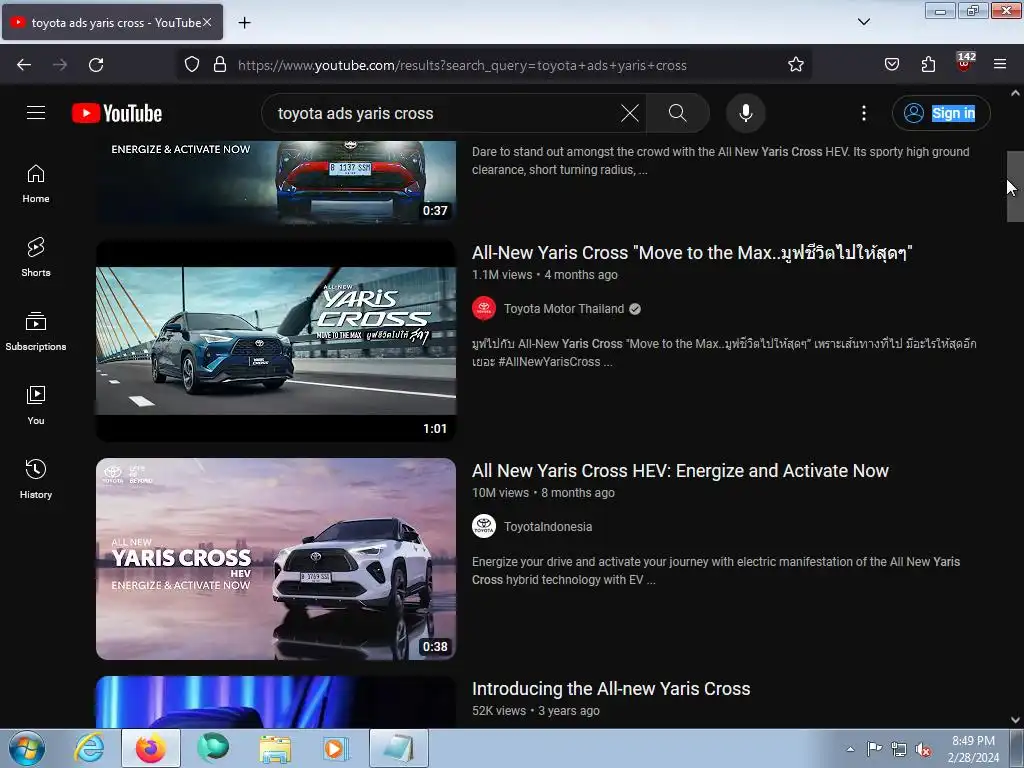Click the magnifier search button
Image resolution: width=1024 pixels, height=768 pixels.
coord(677,113)
